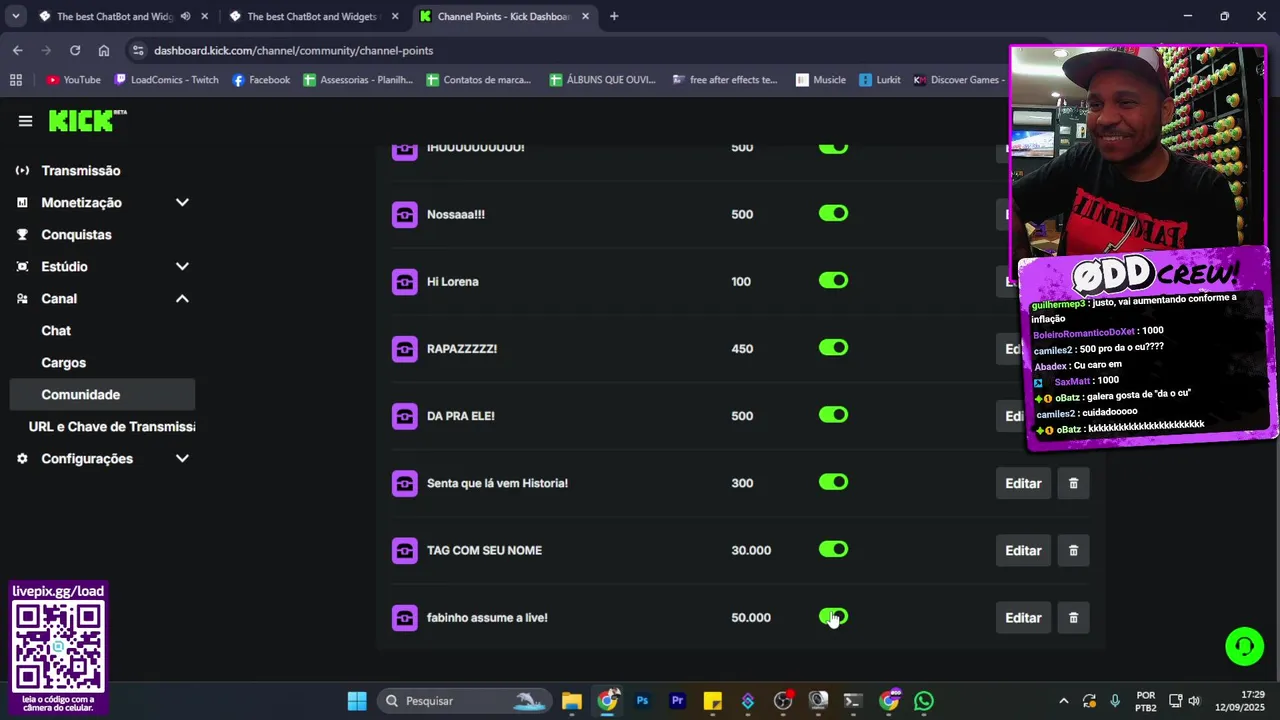Click the address bar URL
Screen dimensions: 1280x720
[293, 50]
